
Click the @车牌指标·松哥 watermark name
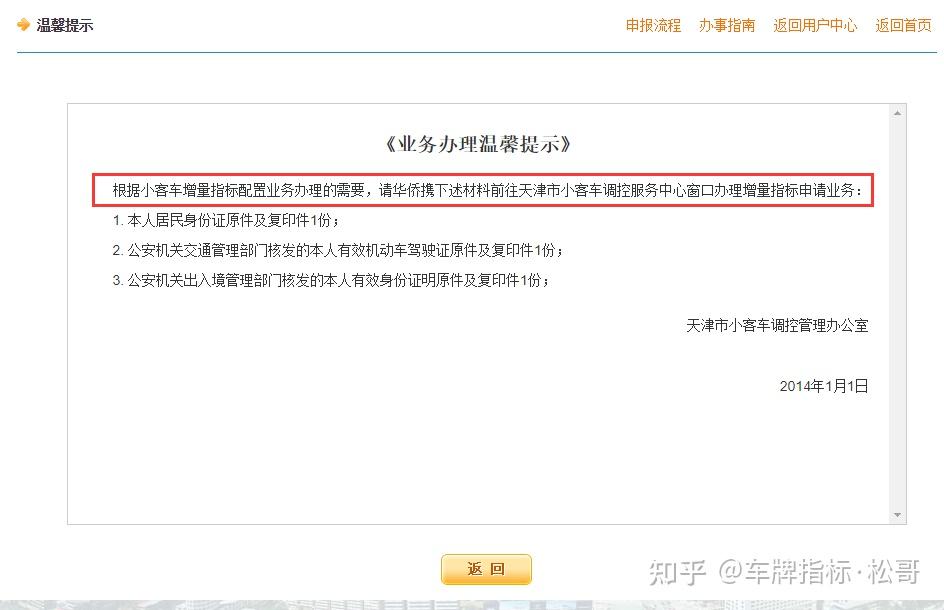(x=819, y=571)
